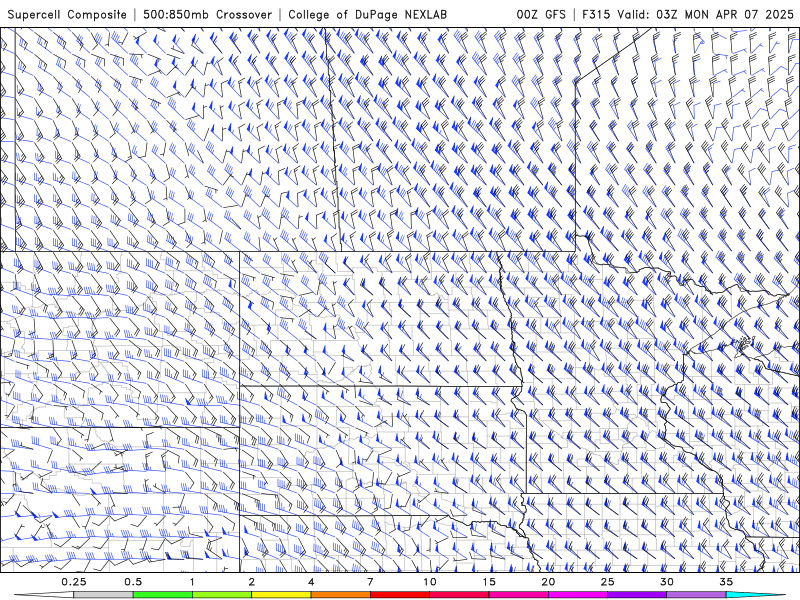The height and width of the screenshot is (600, 800).
Task: Select the light purple segment from 30 to 35
Action: (x=696, y=595)
